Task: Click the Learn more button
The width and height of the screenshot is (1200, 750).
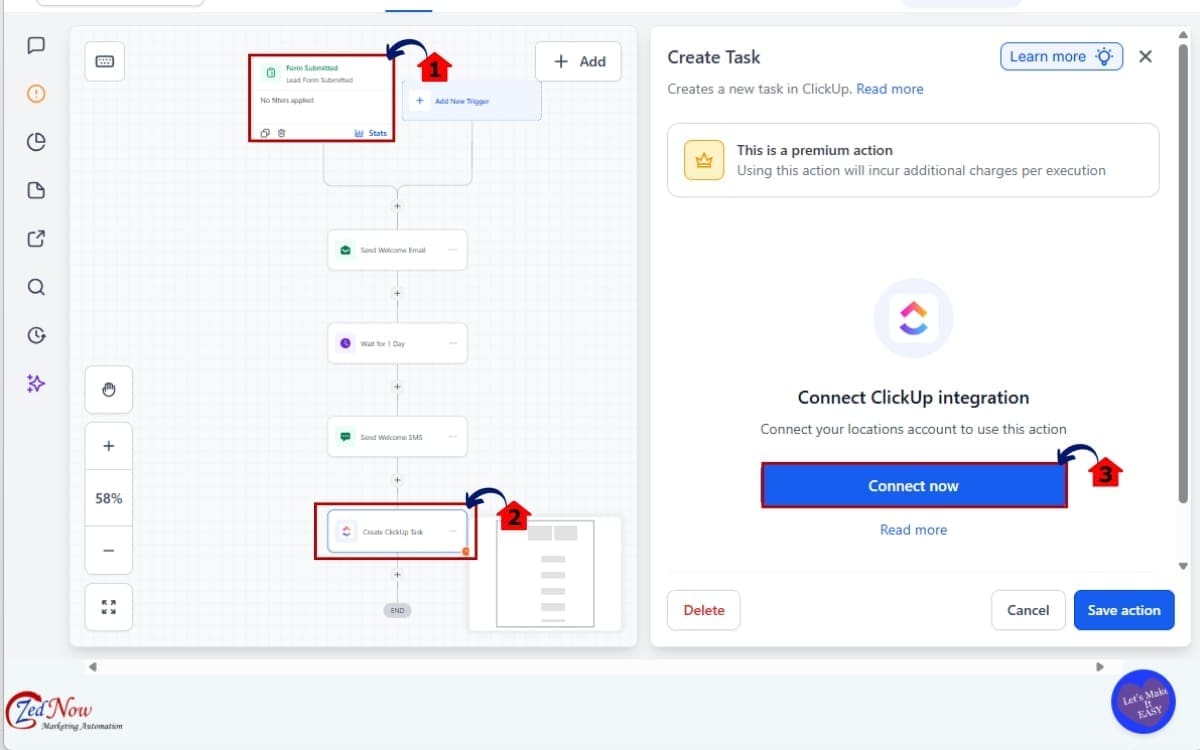Action: coord(1061,57)
